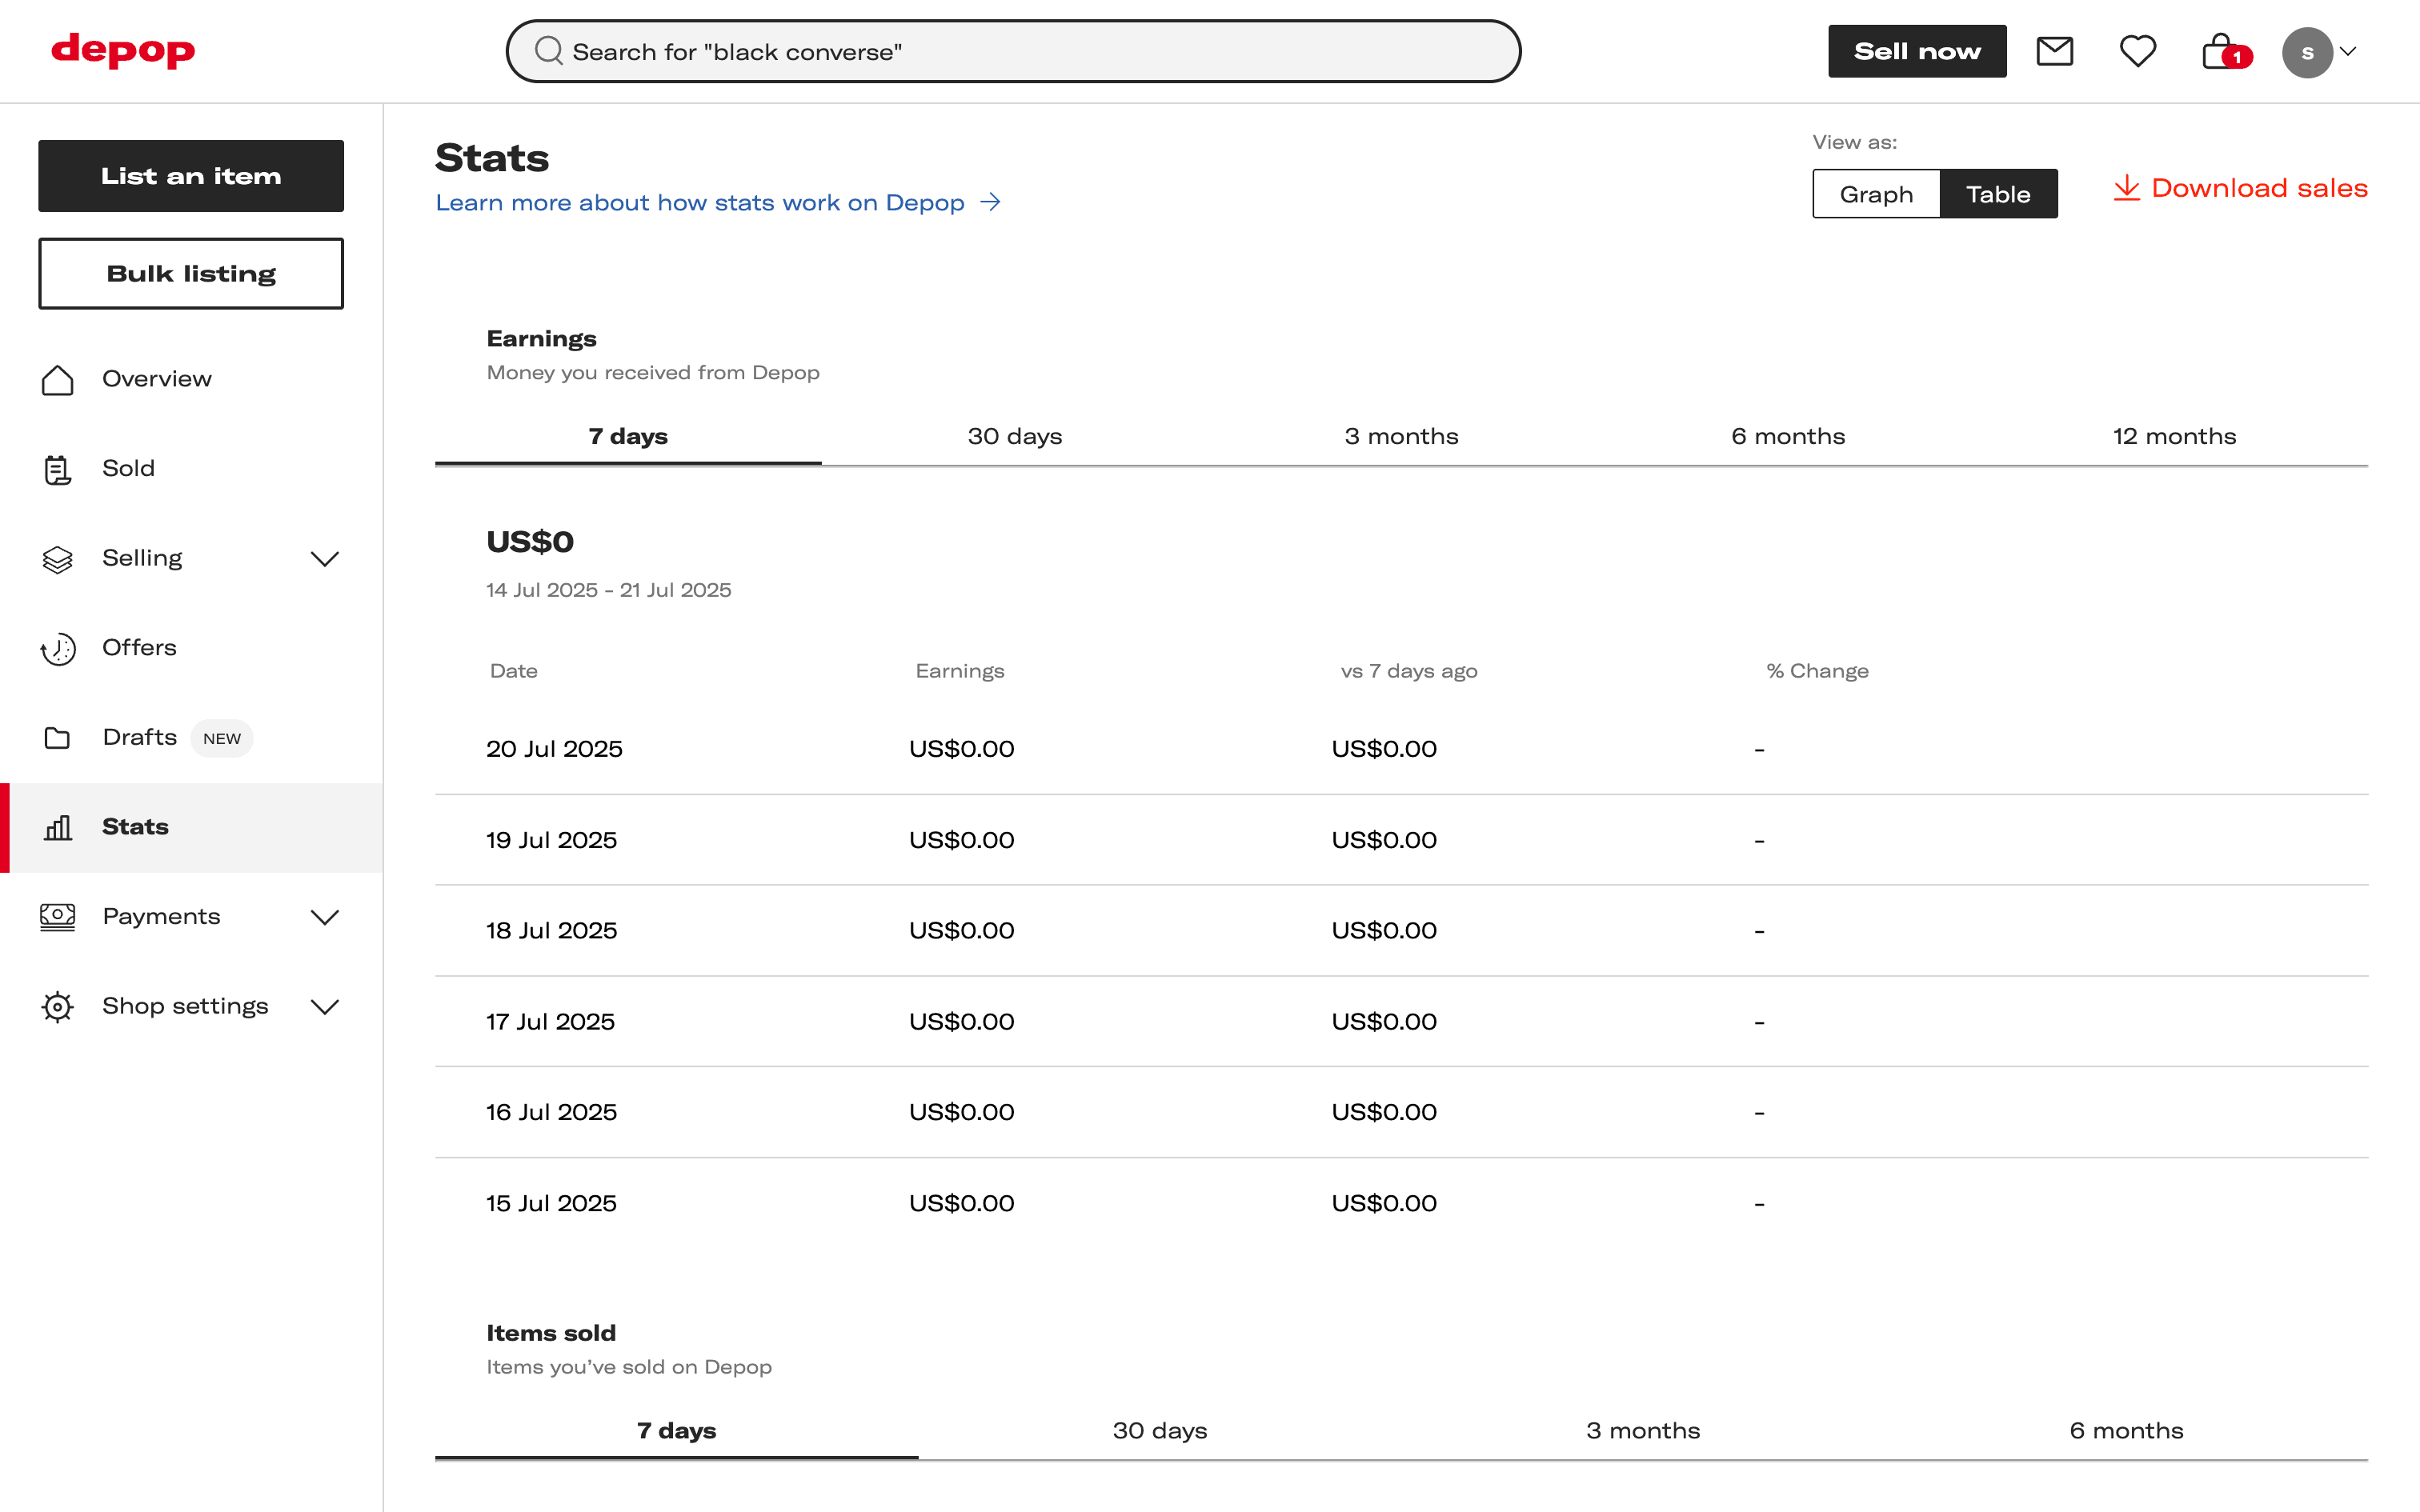The height and width of the screenshot is (1512, 2420).
Task: Click the heart favorites icon
Action: pyautogui.click(x=2138, y=51)
